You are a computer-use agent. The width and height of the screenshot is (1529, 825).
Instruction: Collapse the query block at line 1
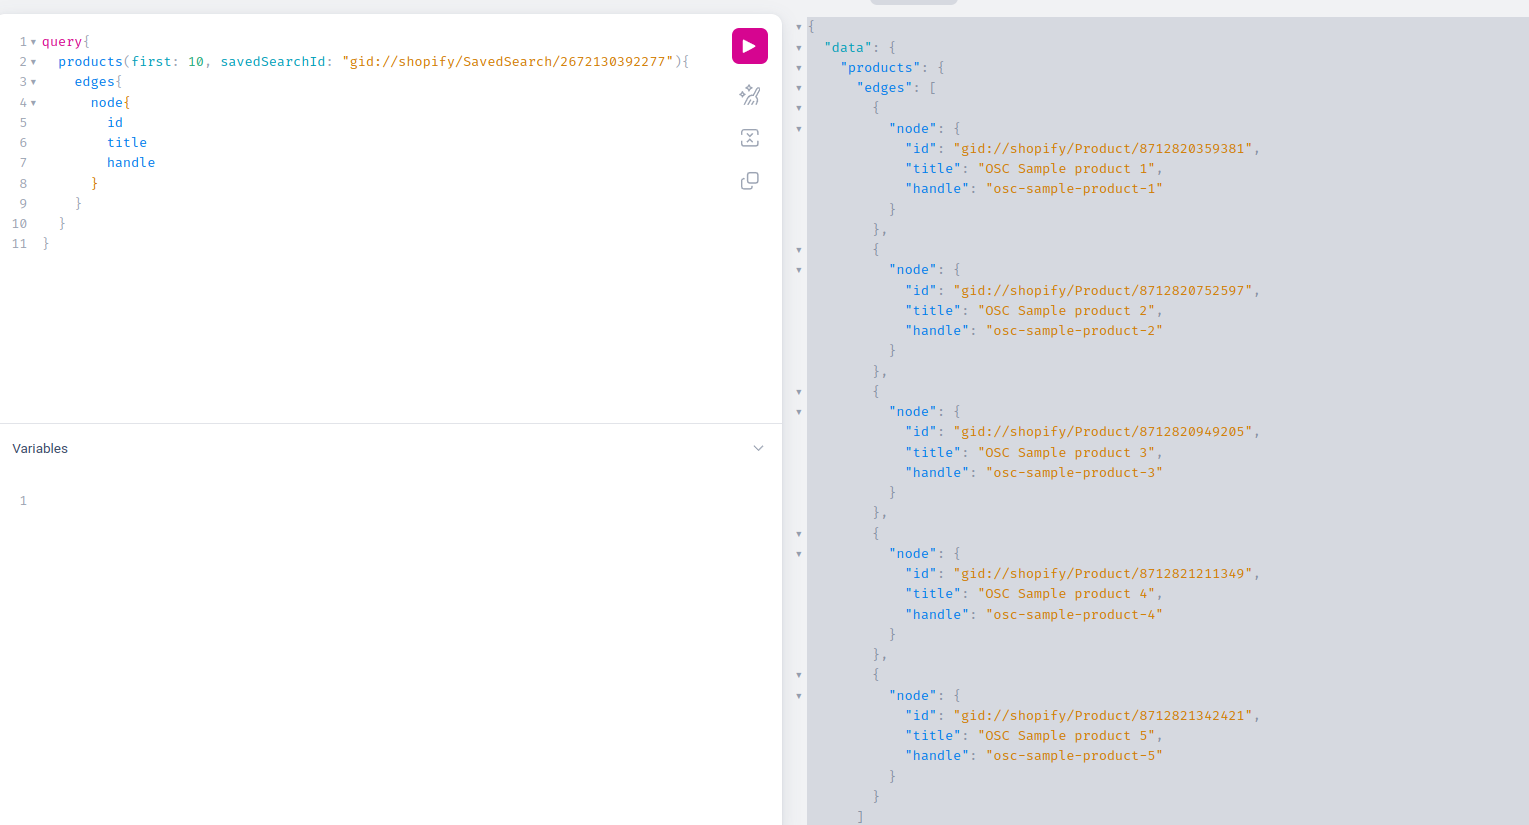33,42
